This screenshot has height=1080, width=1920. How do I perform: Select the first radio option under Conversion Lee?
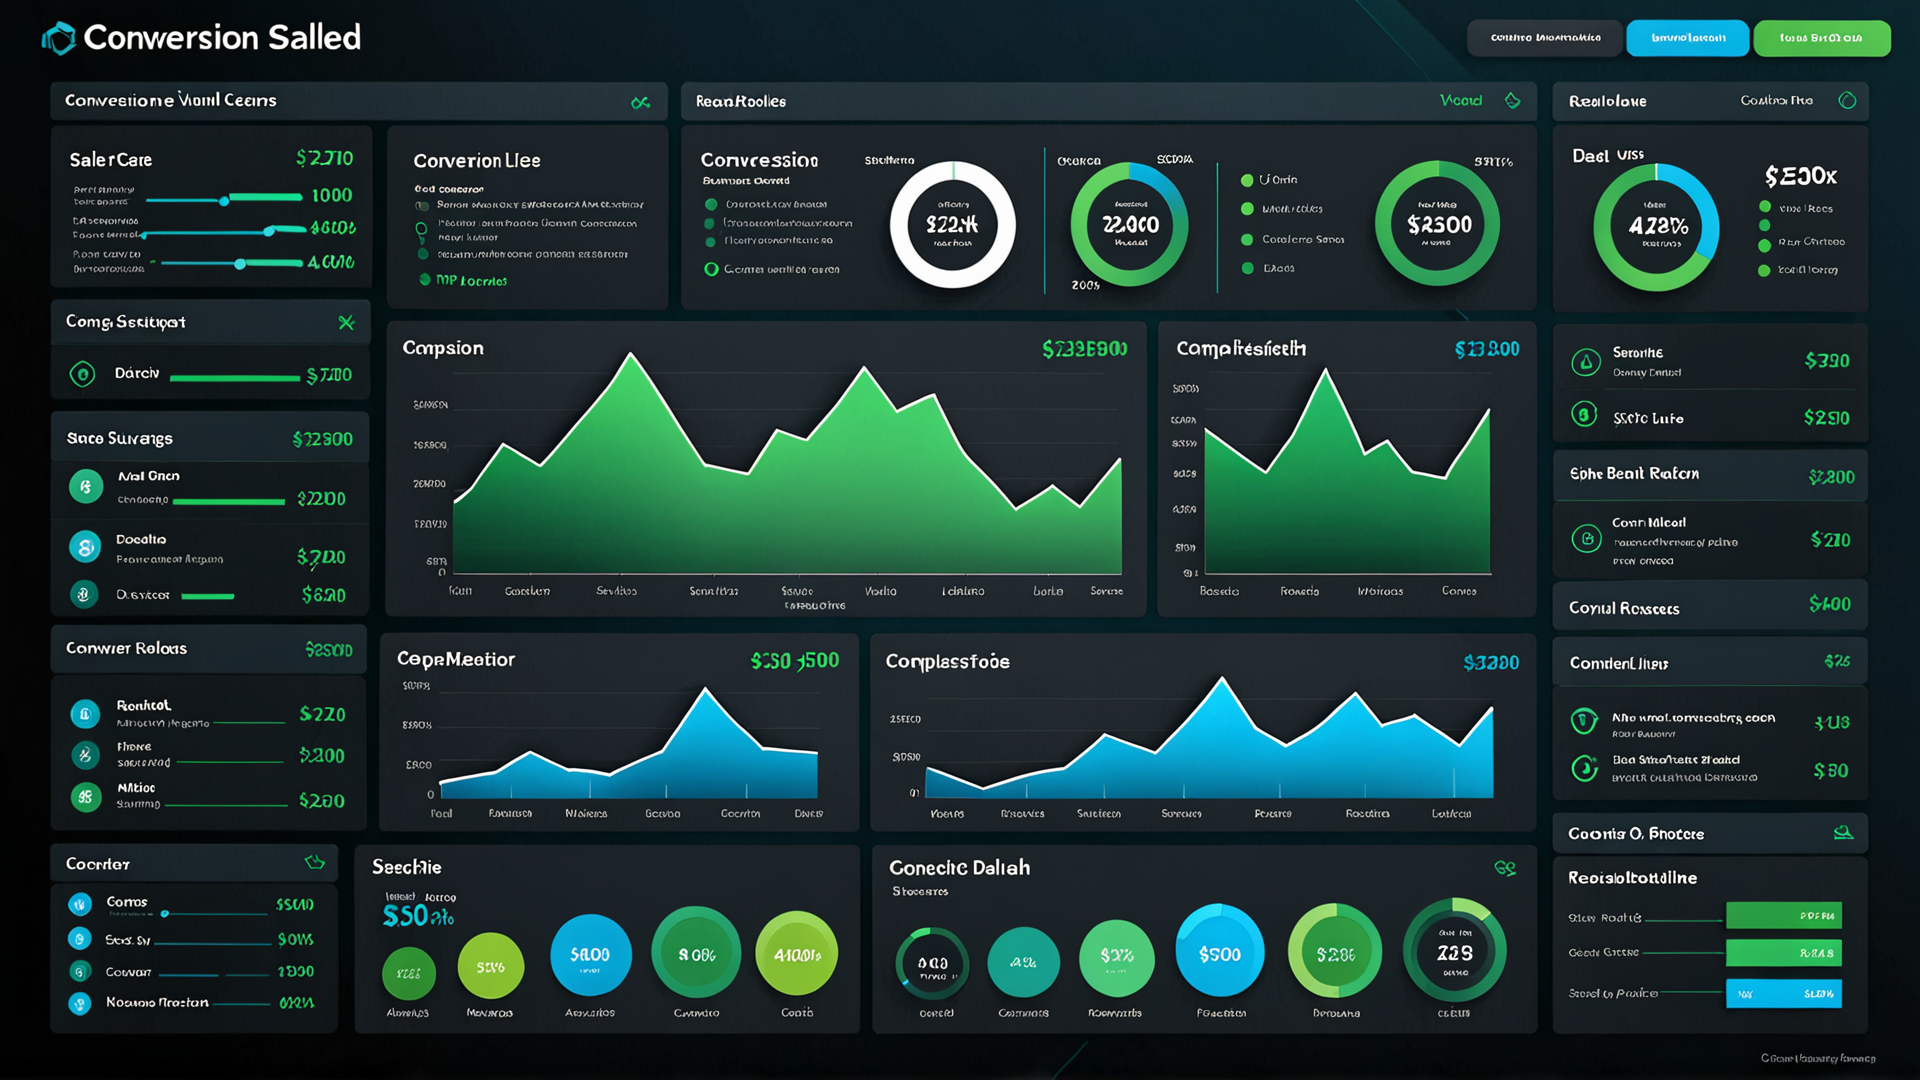pos(424,203)
